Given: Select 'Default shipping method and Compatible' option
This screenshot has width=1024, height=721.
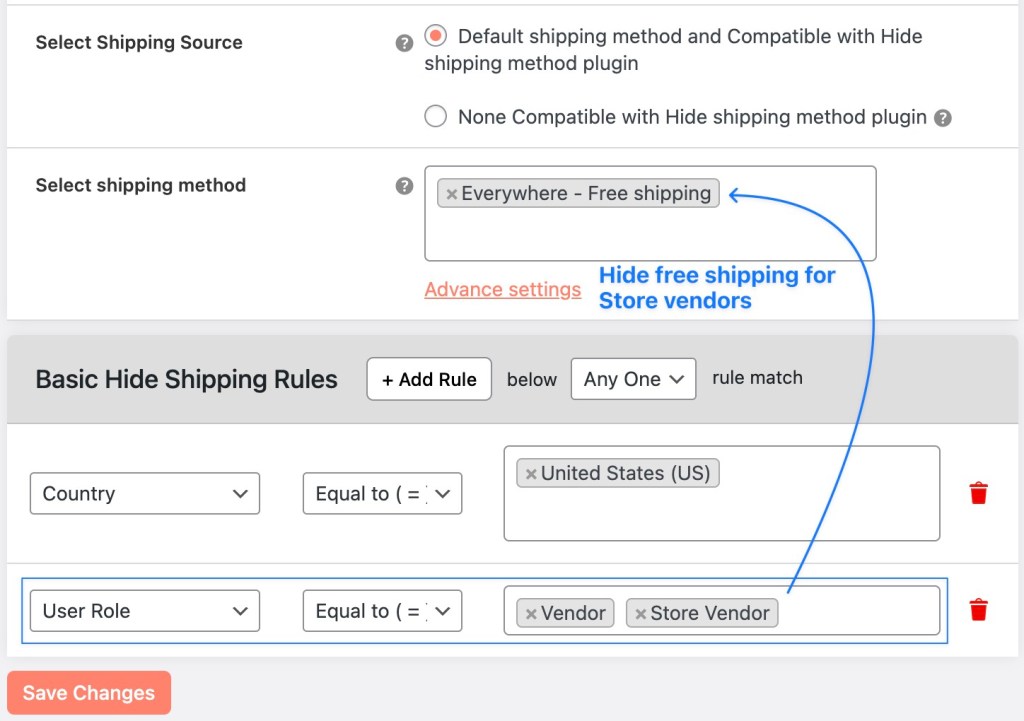Looking at the screenshot, I should coord(435,36).
